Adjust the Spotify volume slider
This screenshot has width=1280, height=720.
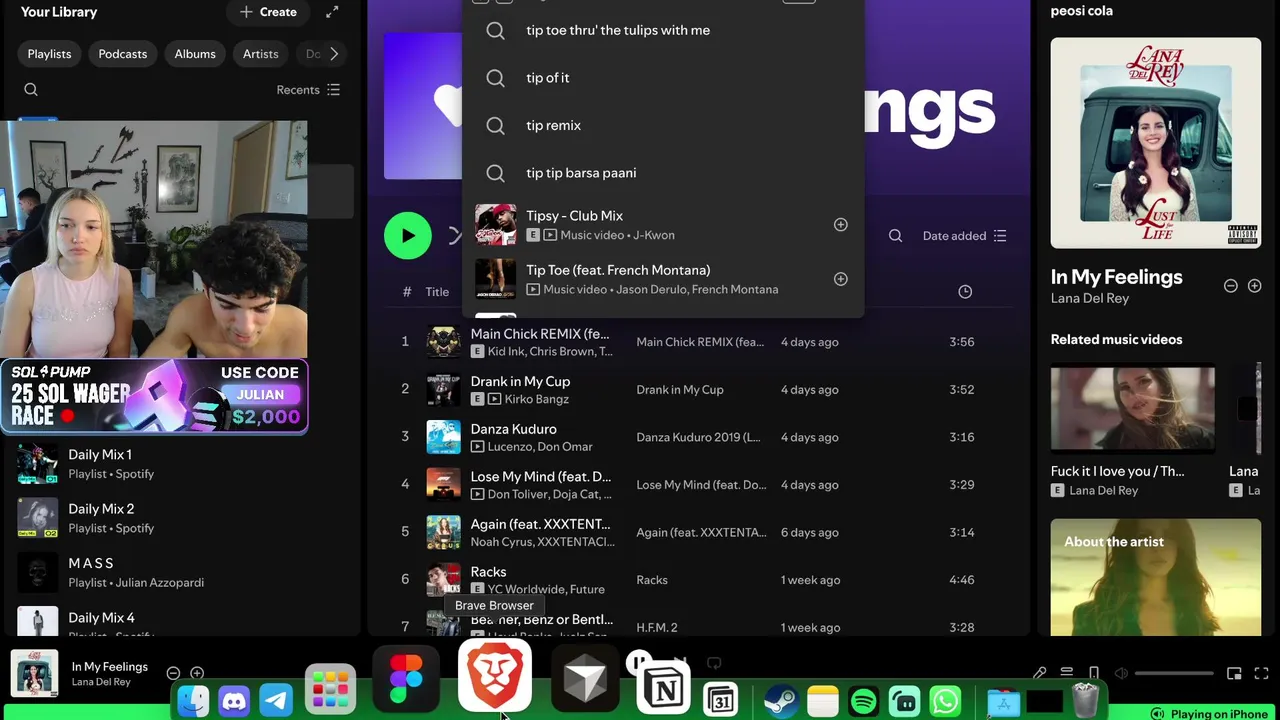point(1172,674)
